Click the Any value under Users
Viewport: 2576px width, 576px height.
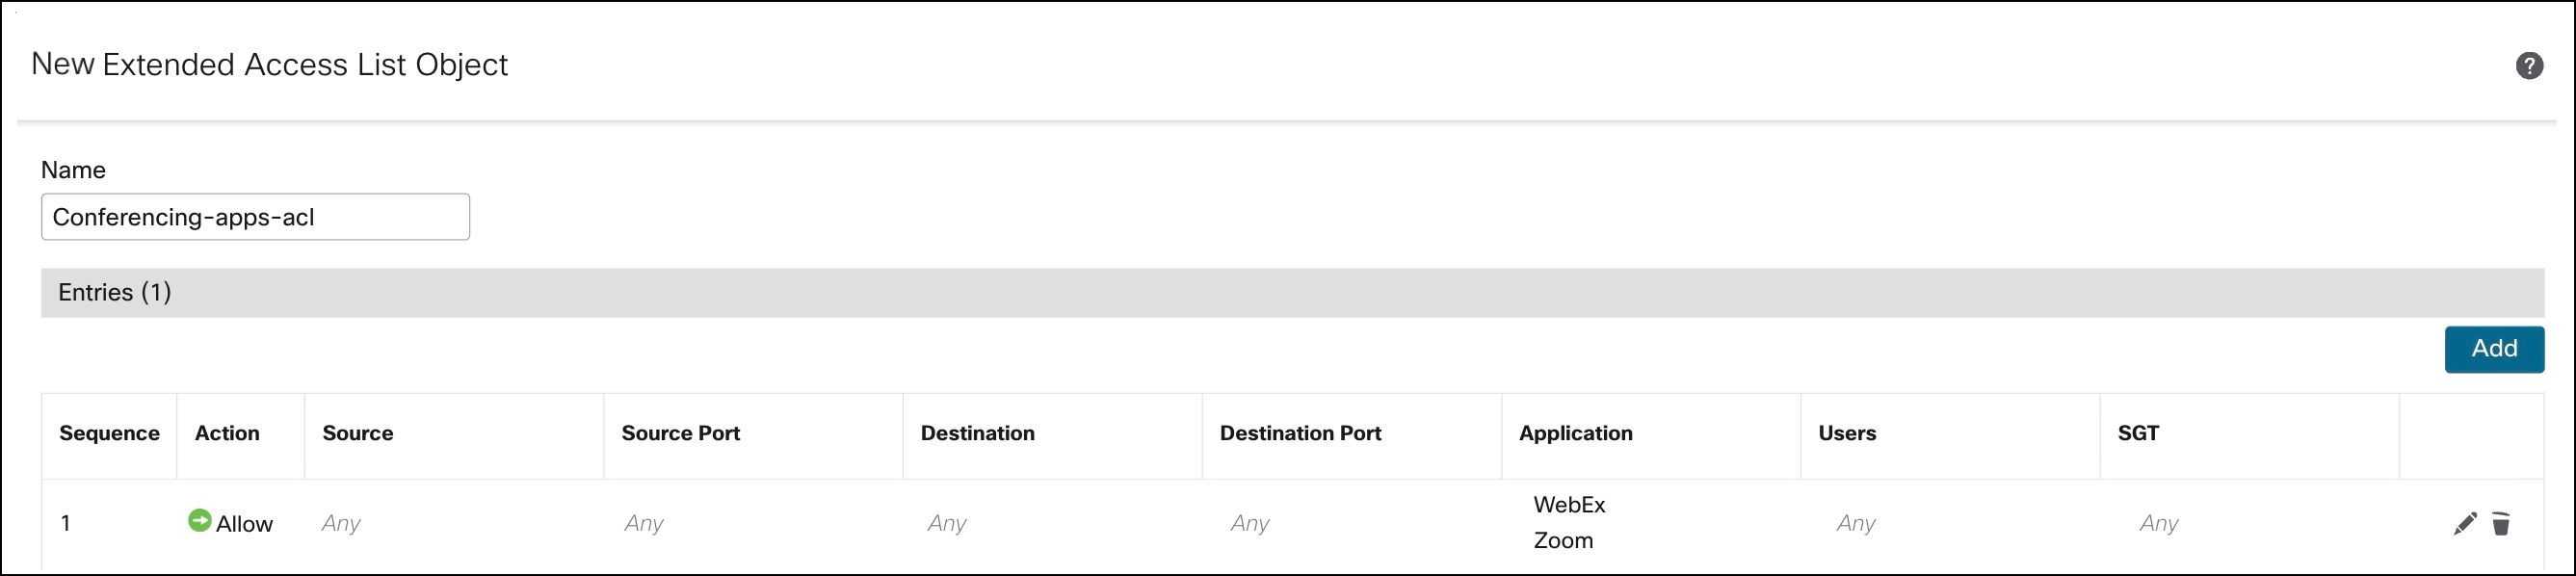(1855, 523)
